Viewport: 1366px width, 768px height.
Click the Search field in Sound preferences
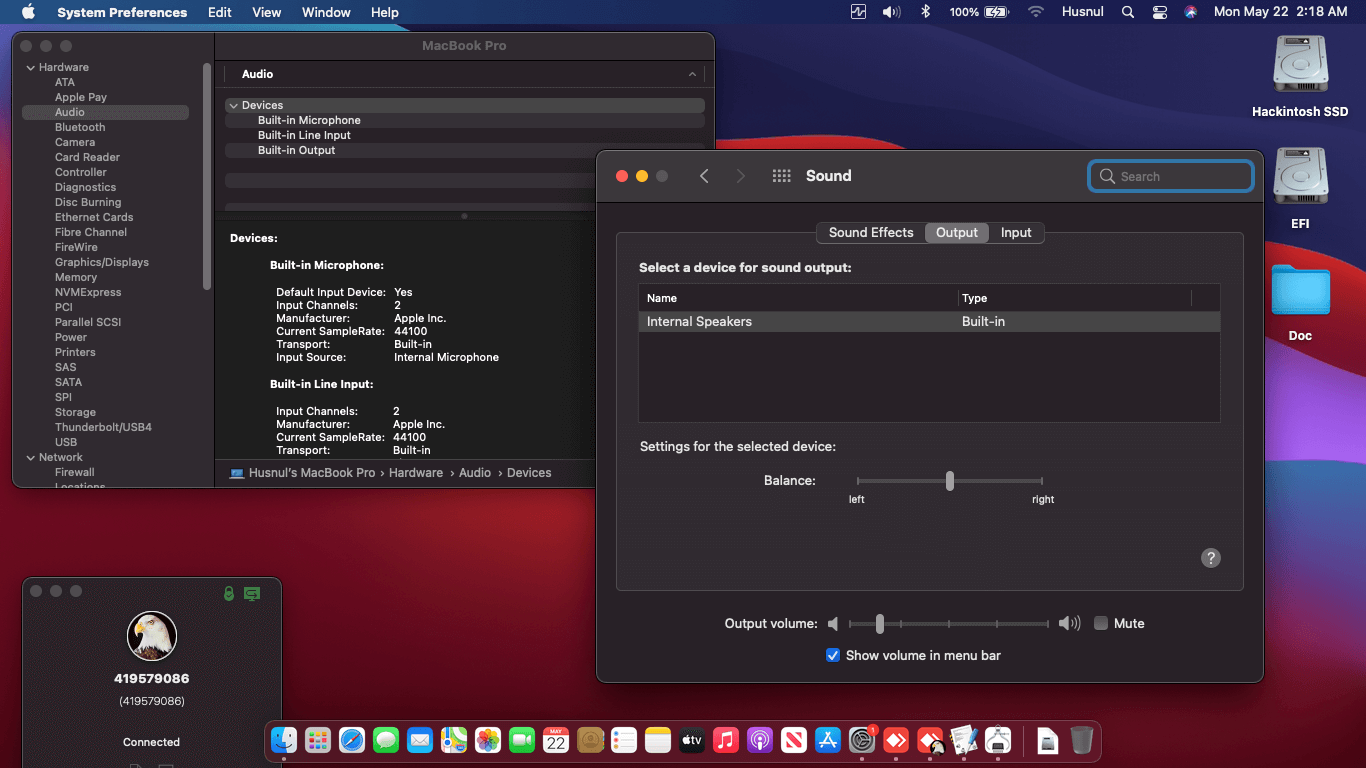[1170, 176]
